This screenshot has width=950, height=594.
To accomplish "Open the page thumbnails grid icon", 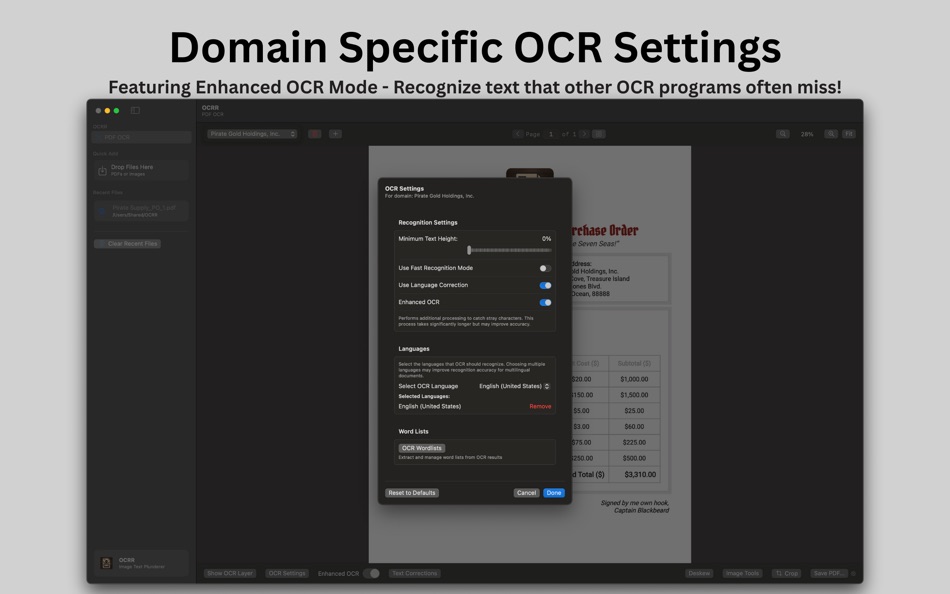I will pos(599,134).
